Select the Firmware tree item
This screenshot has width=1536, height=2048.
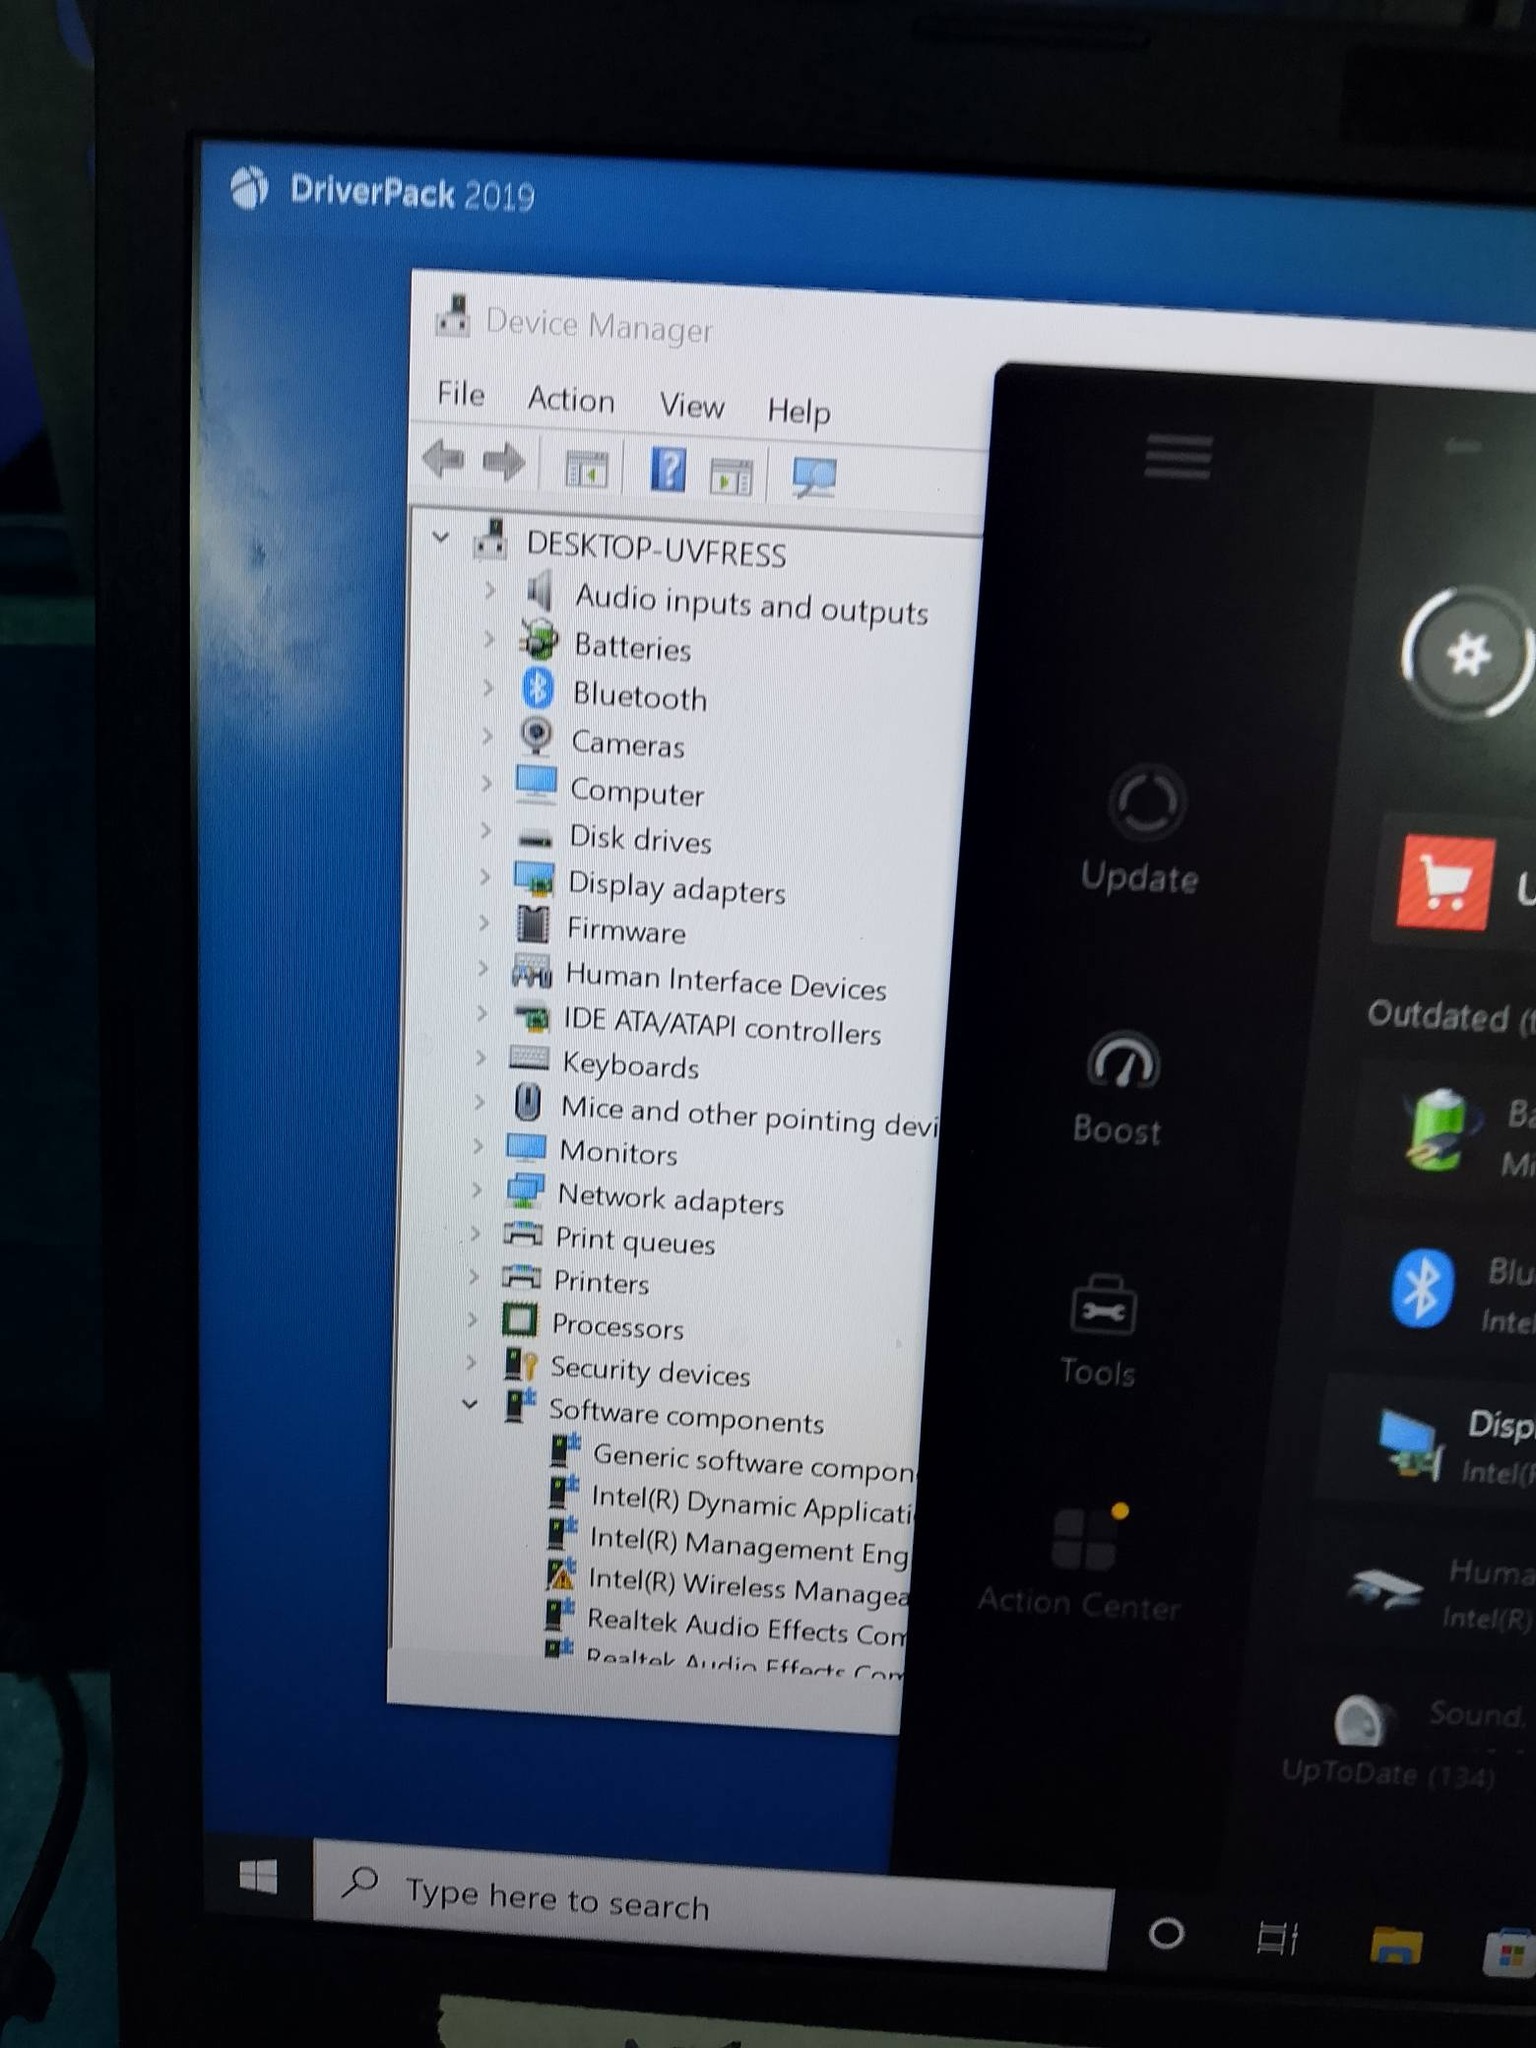click(626, 931)
